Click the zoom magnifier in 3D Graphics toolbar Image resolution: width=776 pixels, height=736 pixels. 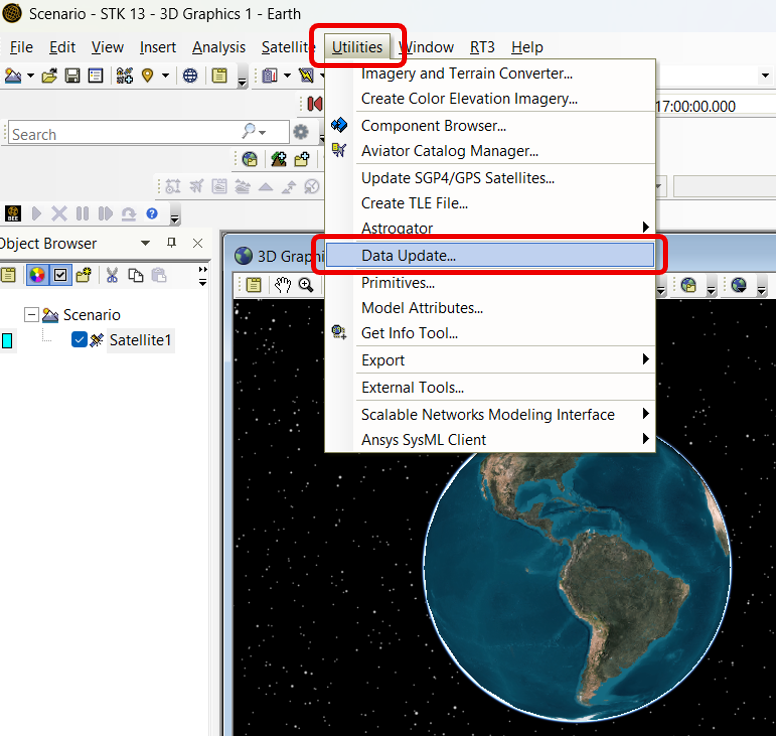306,285
